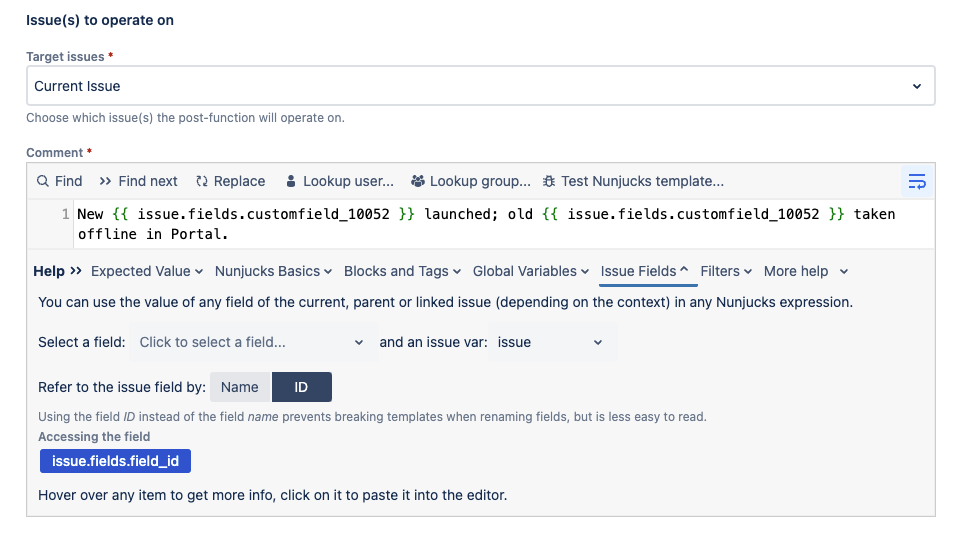Viewport: 966px width, 545px height.
Task: Click the Lookup user... label
Action: point(348,181)
